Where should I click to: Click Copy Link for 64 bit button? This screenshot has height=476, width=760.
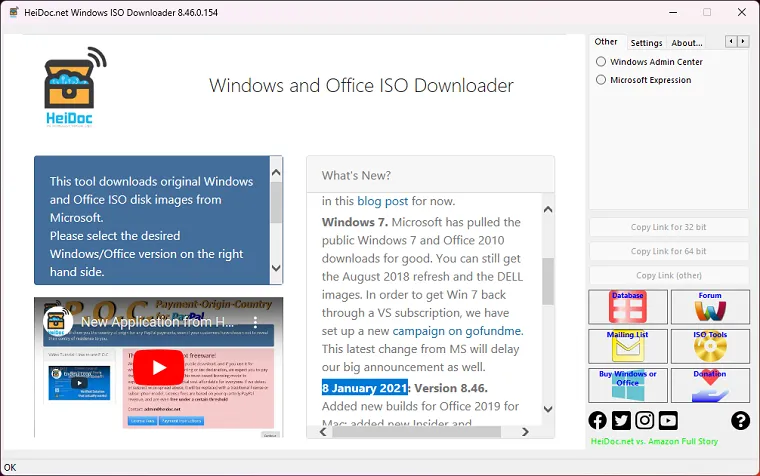pyautogui.click(x=669, y=251)
